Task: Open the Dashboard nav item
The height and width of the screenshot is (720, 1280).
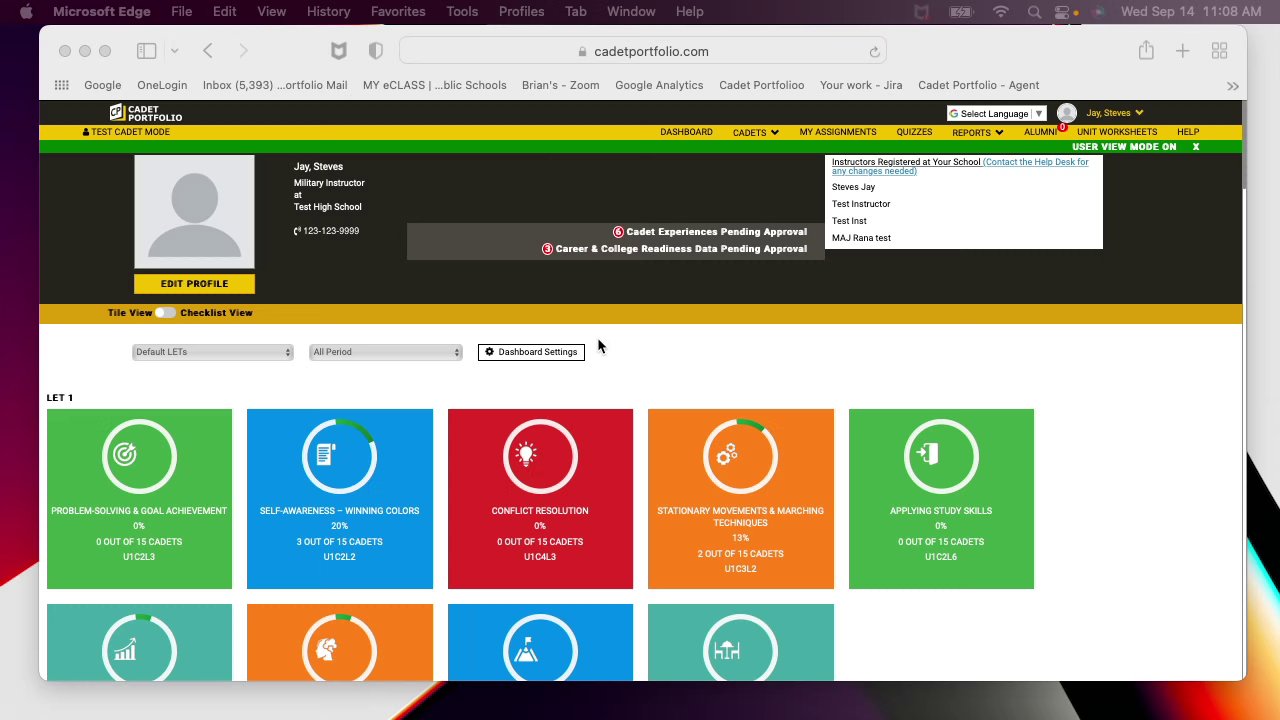Action: tap(686, 132)
